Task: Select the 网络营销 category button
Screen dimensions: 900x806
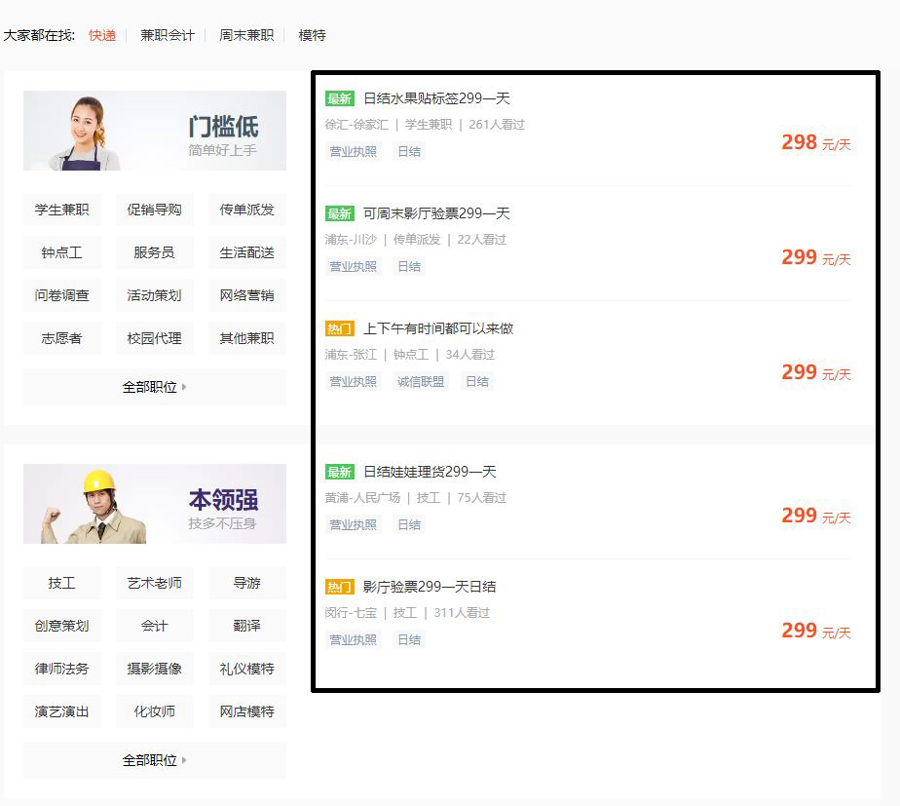Action: pos(246,295)
